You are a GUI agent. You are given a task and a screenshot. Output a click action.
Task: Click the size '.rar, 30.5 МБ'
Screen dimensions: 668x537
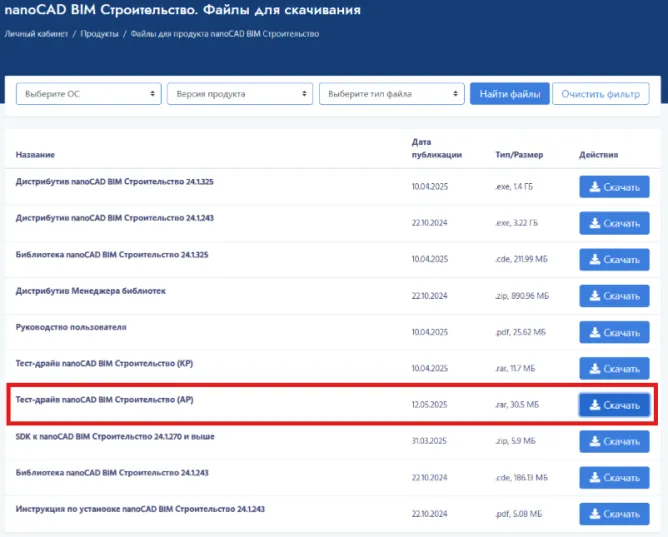[x=517, y=405]
